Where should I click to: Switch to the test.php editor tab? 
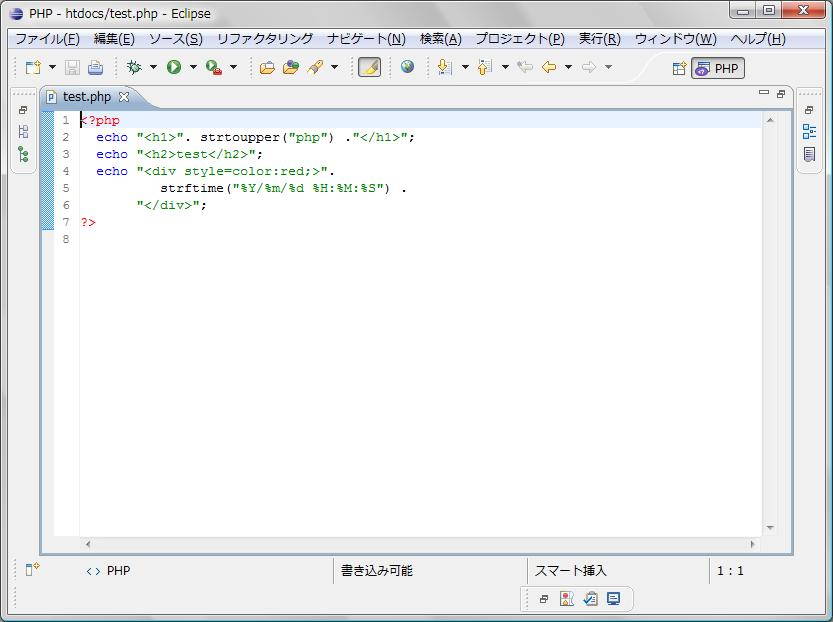87,97
